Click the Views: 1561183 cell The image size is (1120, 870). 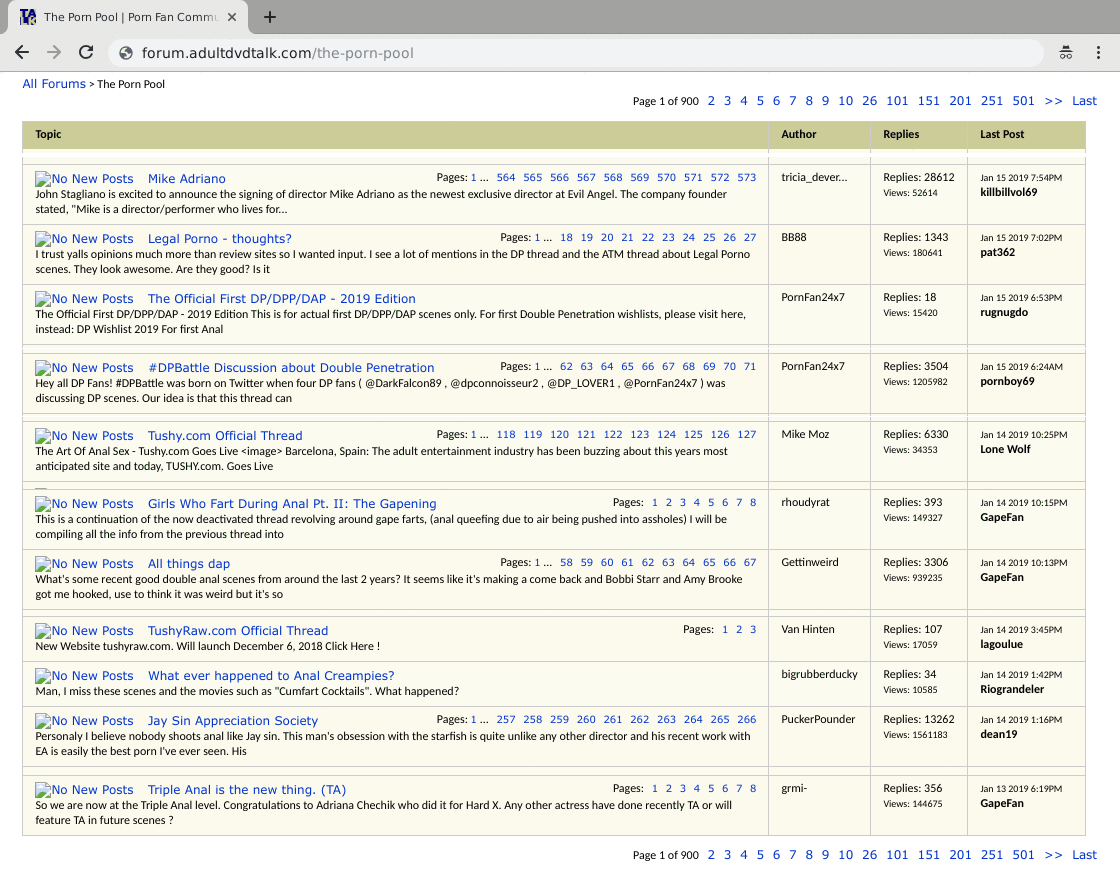pyautogui.click(x=915, y=735)
